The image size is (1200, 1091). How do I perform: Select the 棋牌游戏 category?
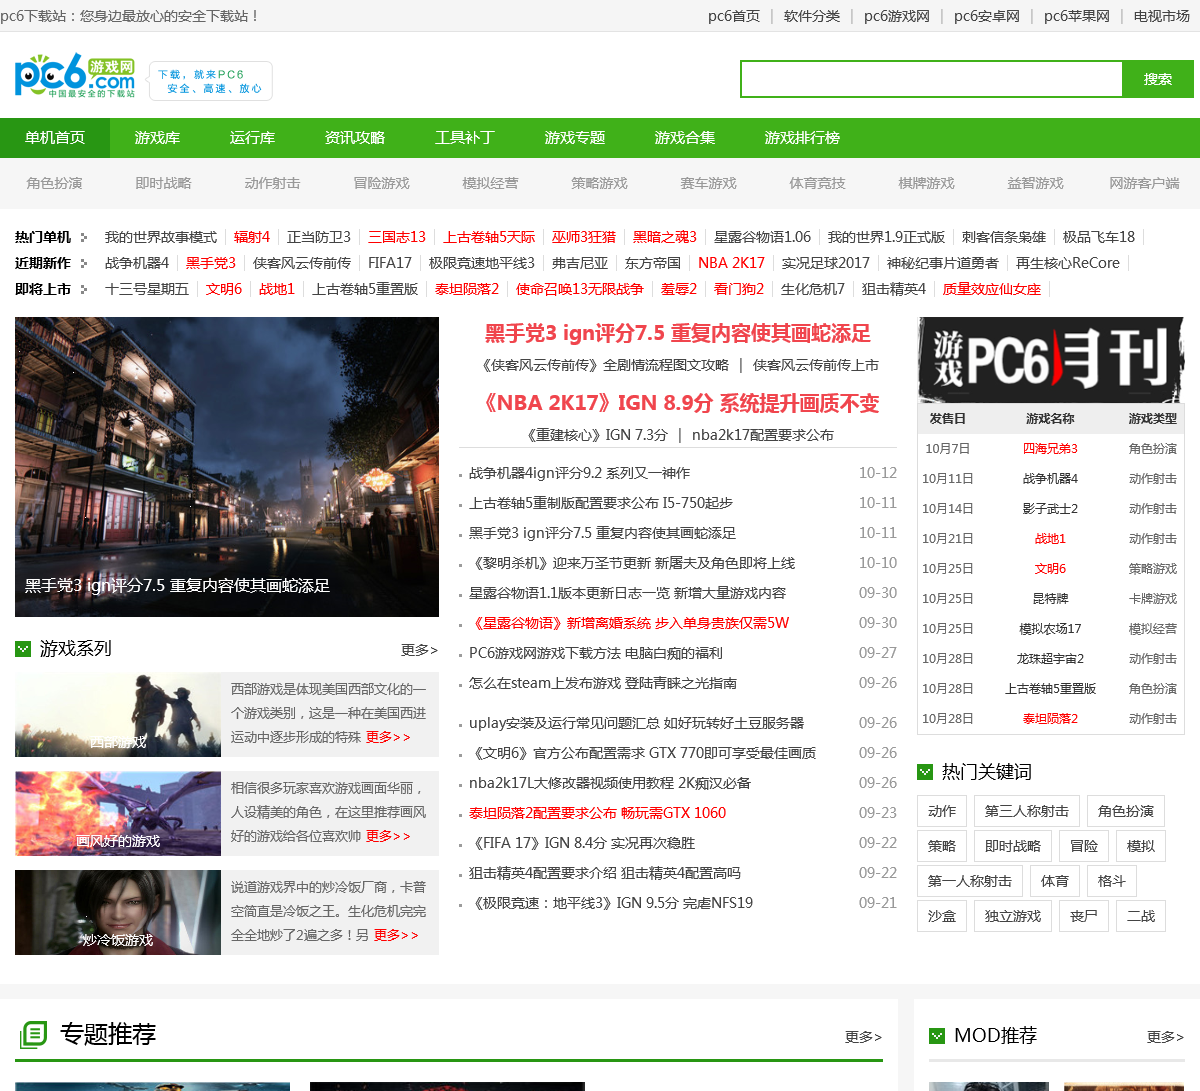point(927,183)
